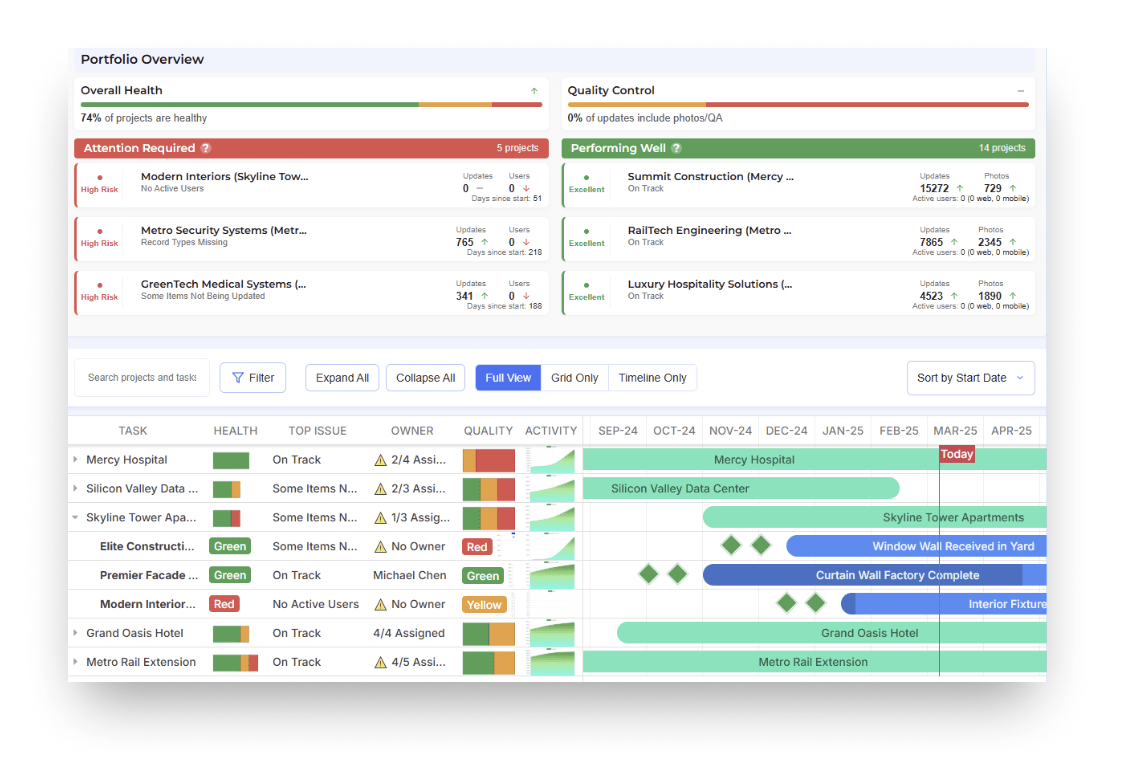Click the warning icon in Modern Interiors grid row
This screenshot has width=1124, height=766.
pyautogui.click(x=381, y=605)
